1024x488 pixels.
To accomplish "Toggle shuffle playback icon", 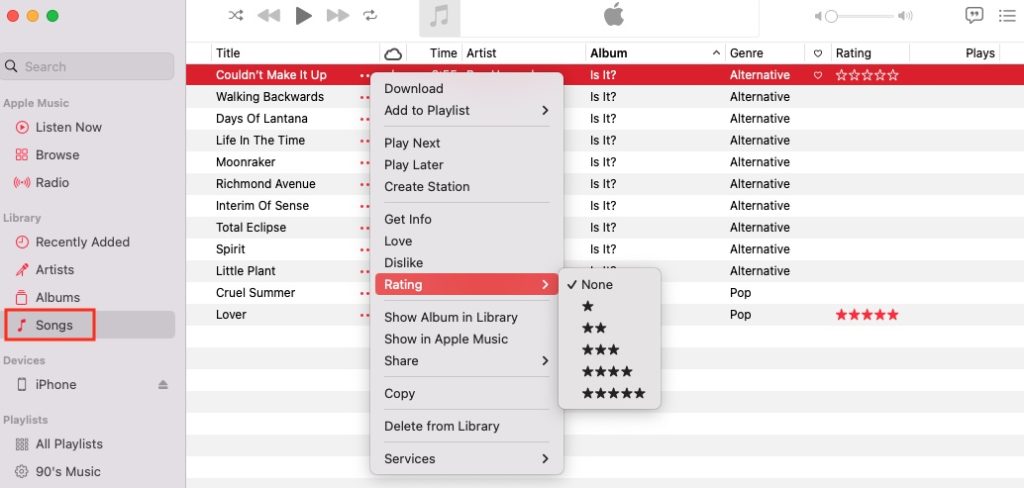I will [x=236, y=15].
